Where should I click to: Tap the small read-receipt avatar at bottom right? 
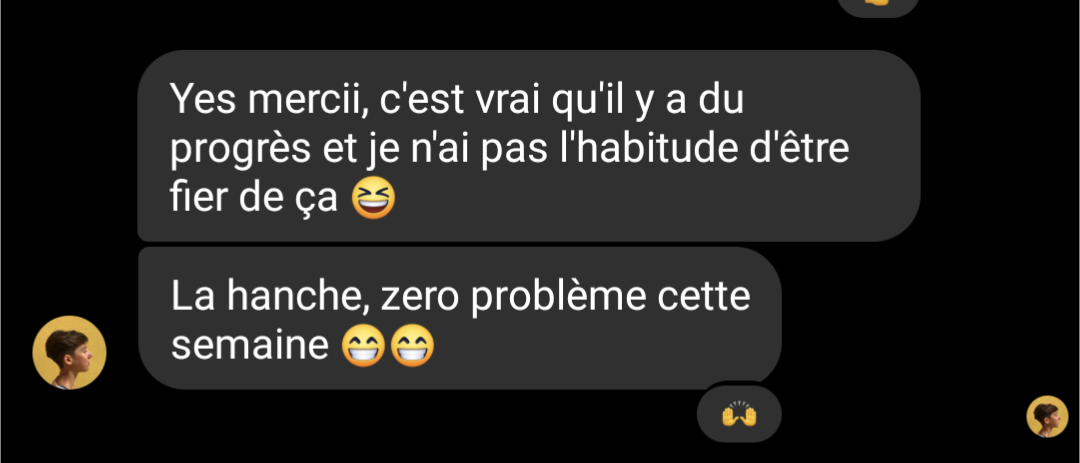tap(1047, 416)
